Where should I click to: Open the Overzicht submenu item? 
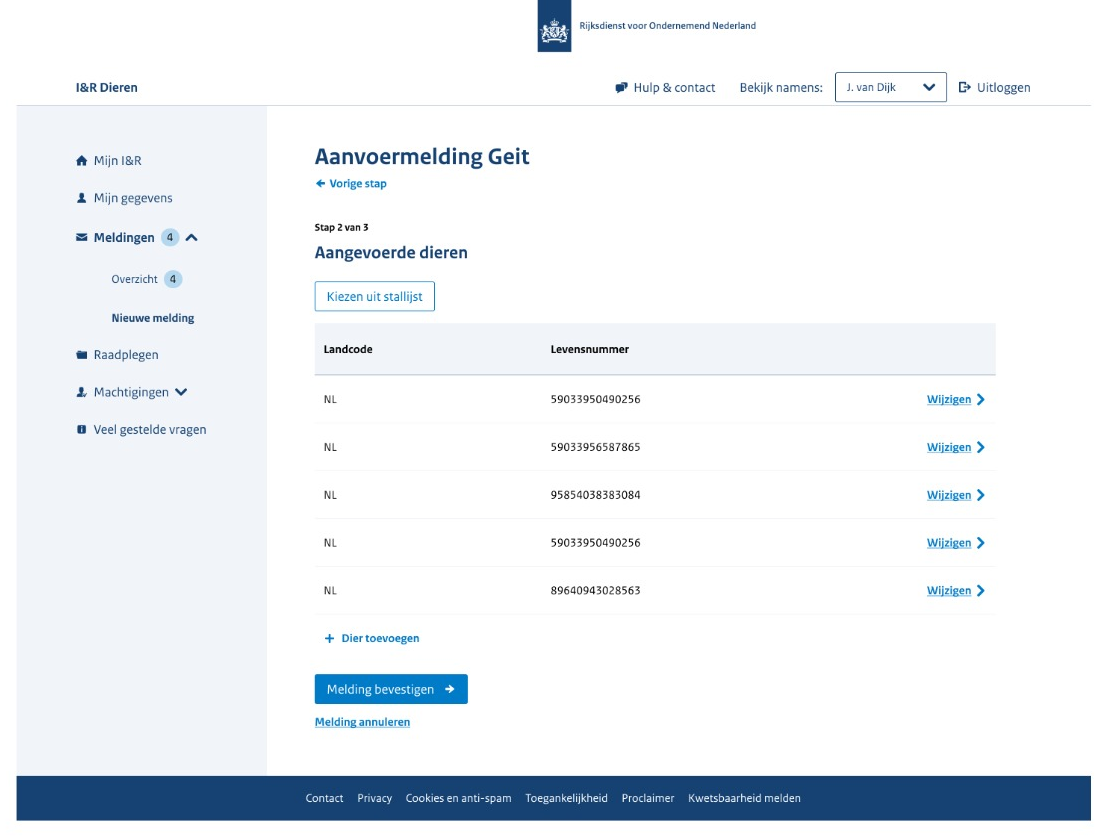pos(134,279)
